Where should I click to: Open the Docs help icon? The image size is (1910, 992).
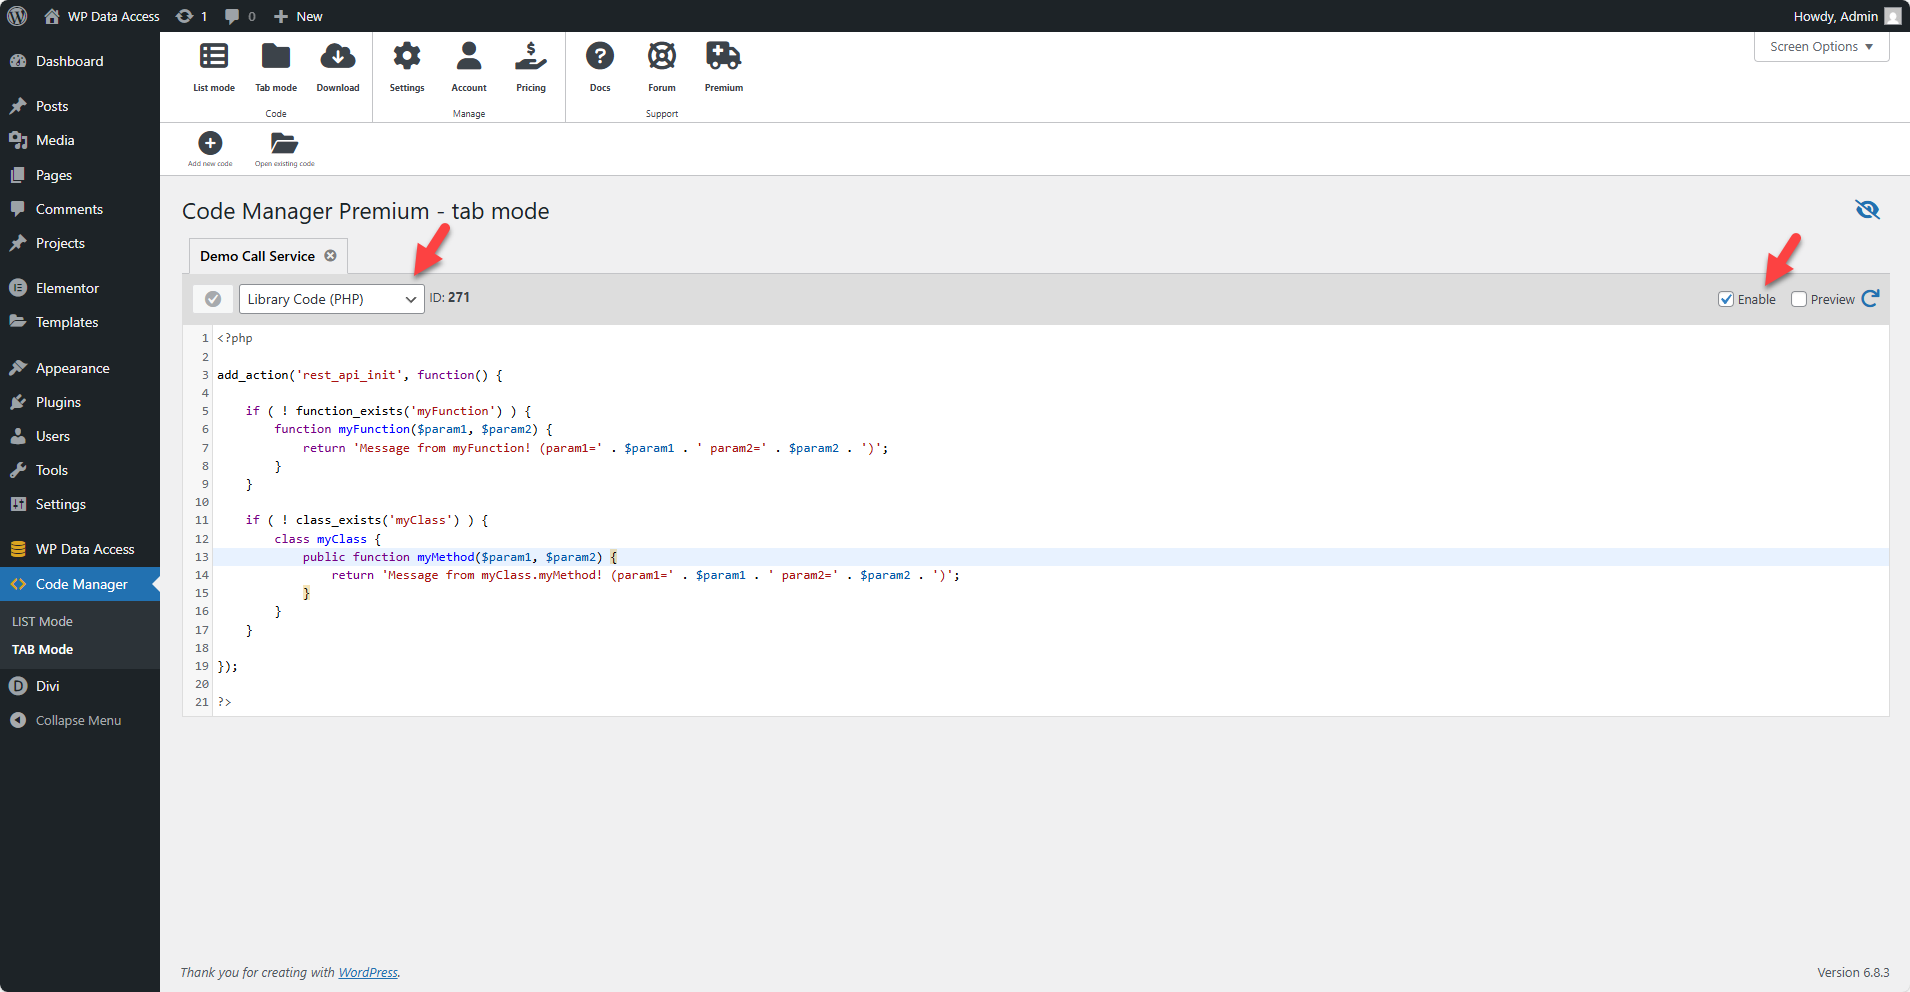tap(599, 65)
